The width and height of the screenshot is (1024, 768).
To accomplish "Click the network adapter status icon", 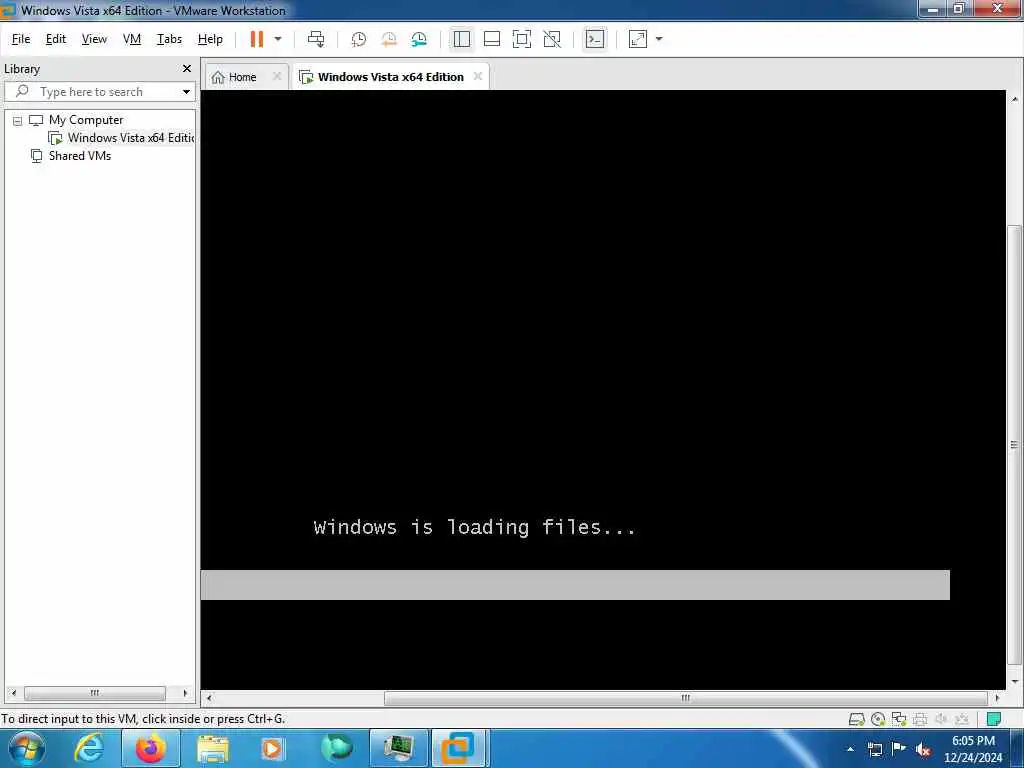I will click(899, 719).
